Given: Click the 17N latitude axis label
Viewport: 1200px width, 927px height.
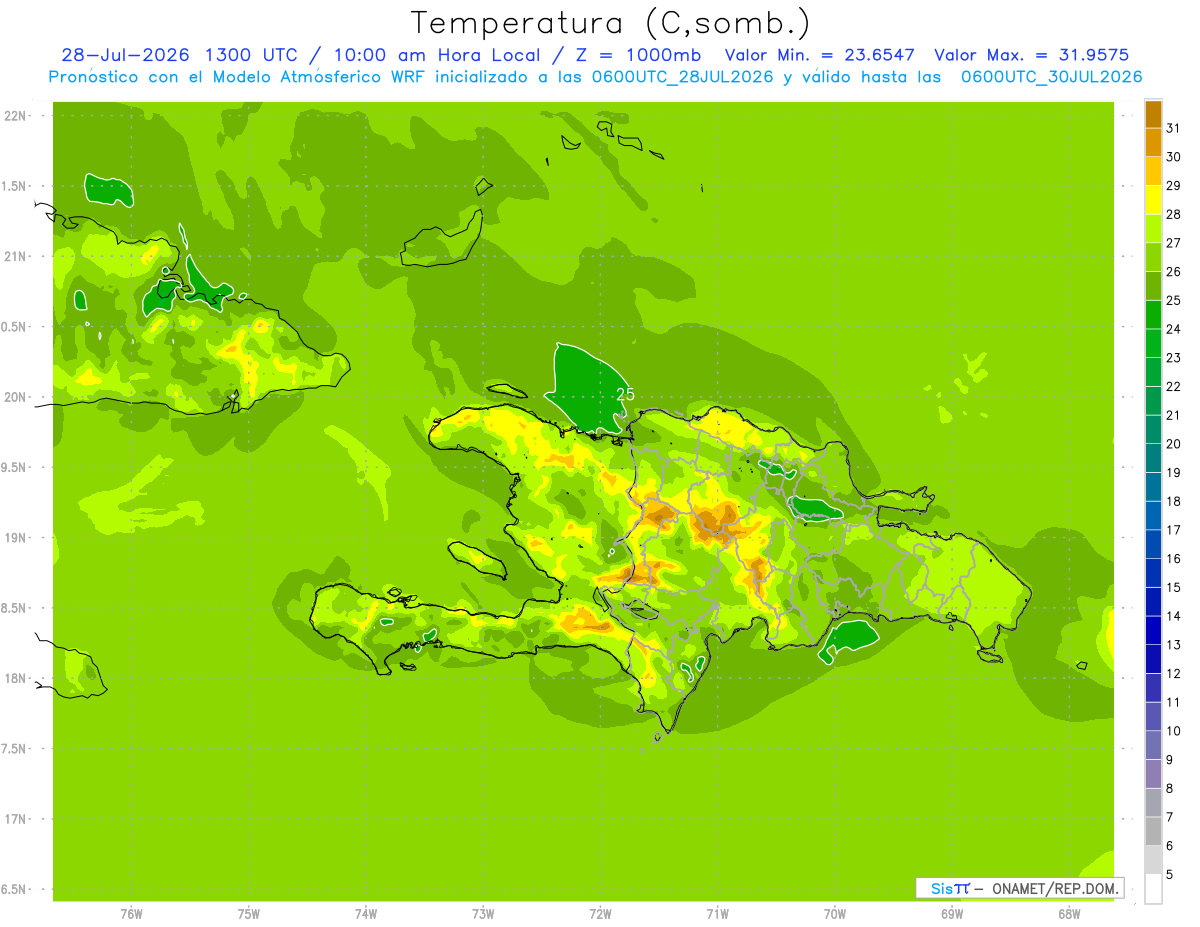Looking at the screenshot, I should pos(15,819).
